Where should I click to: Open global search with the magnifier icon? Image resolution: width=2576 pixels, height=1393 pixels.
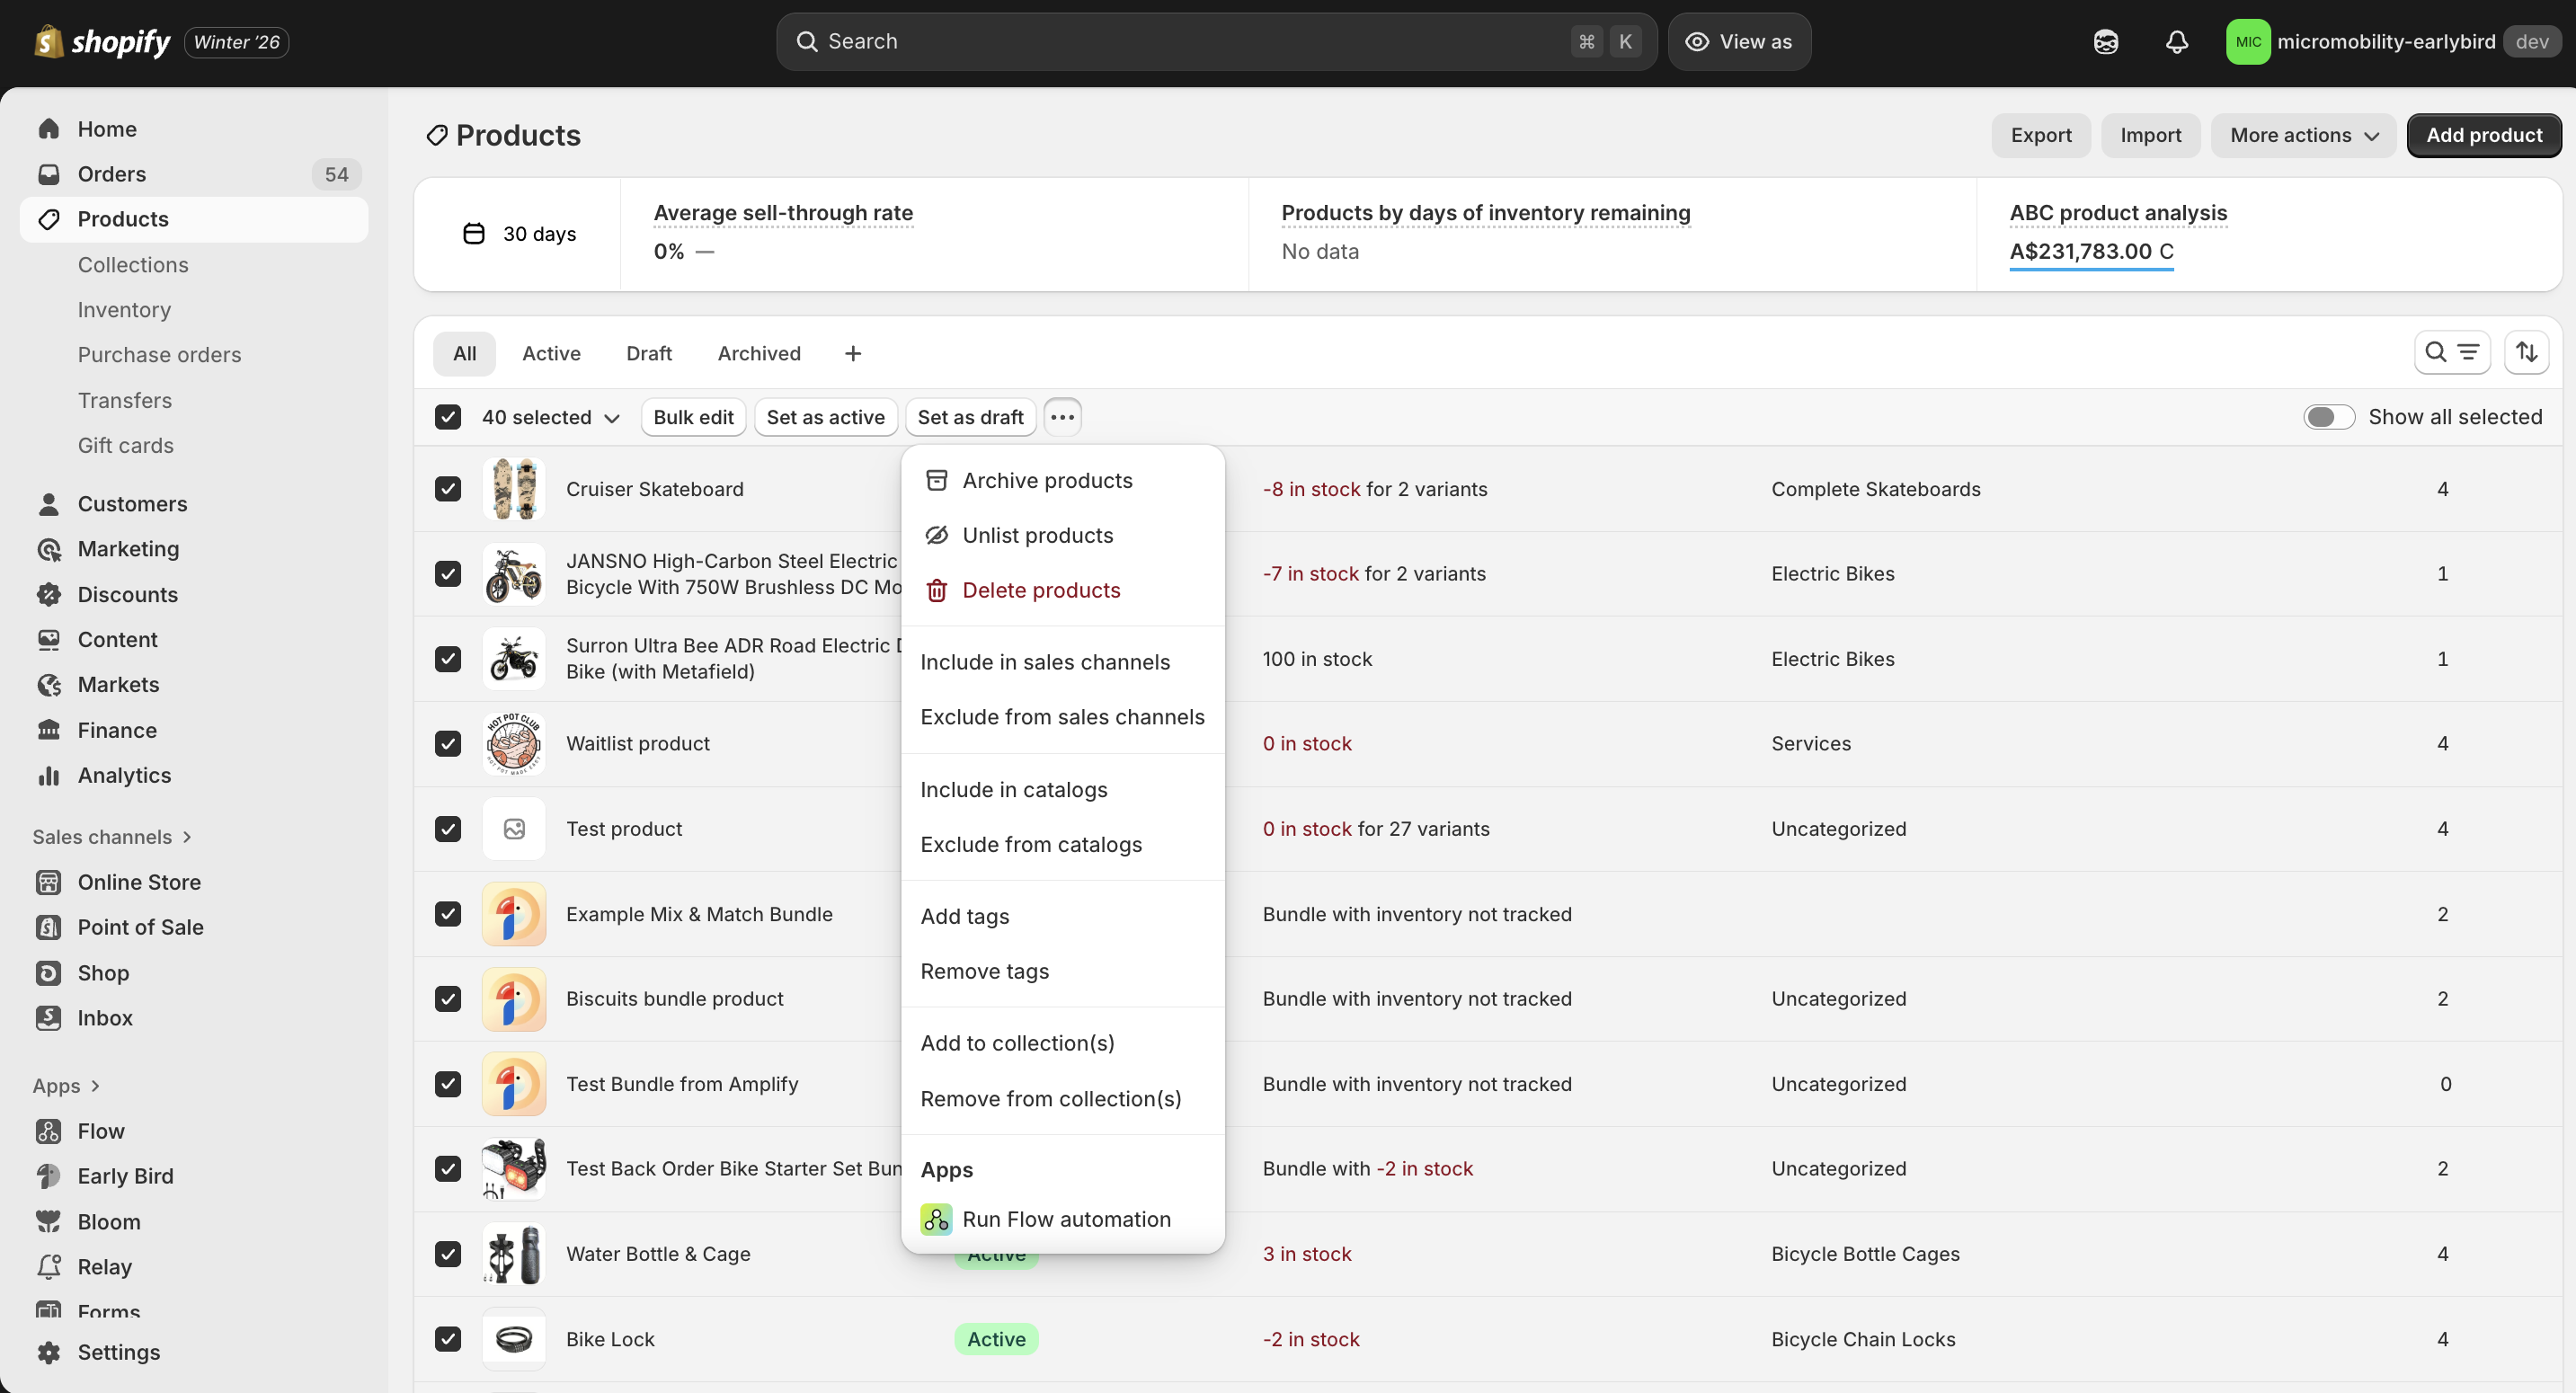point(806,41)
